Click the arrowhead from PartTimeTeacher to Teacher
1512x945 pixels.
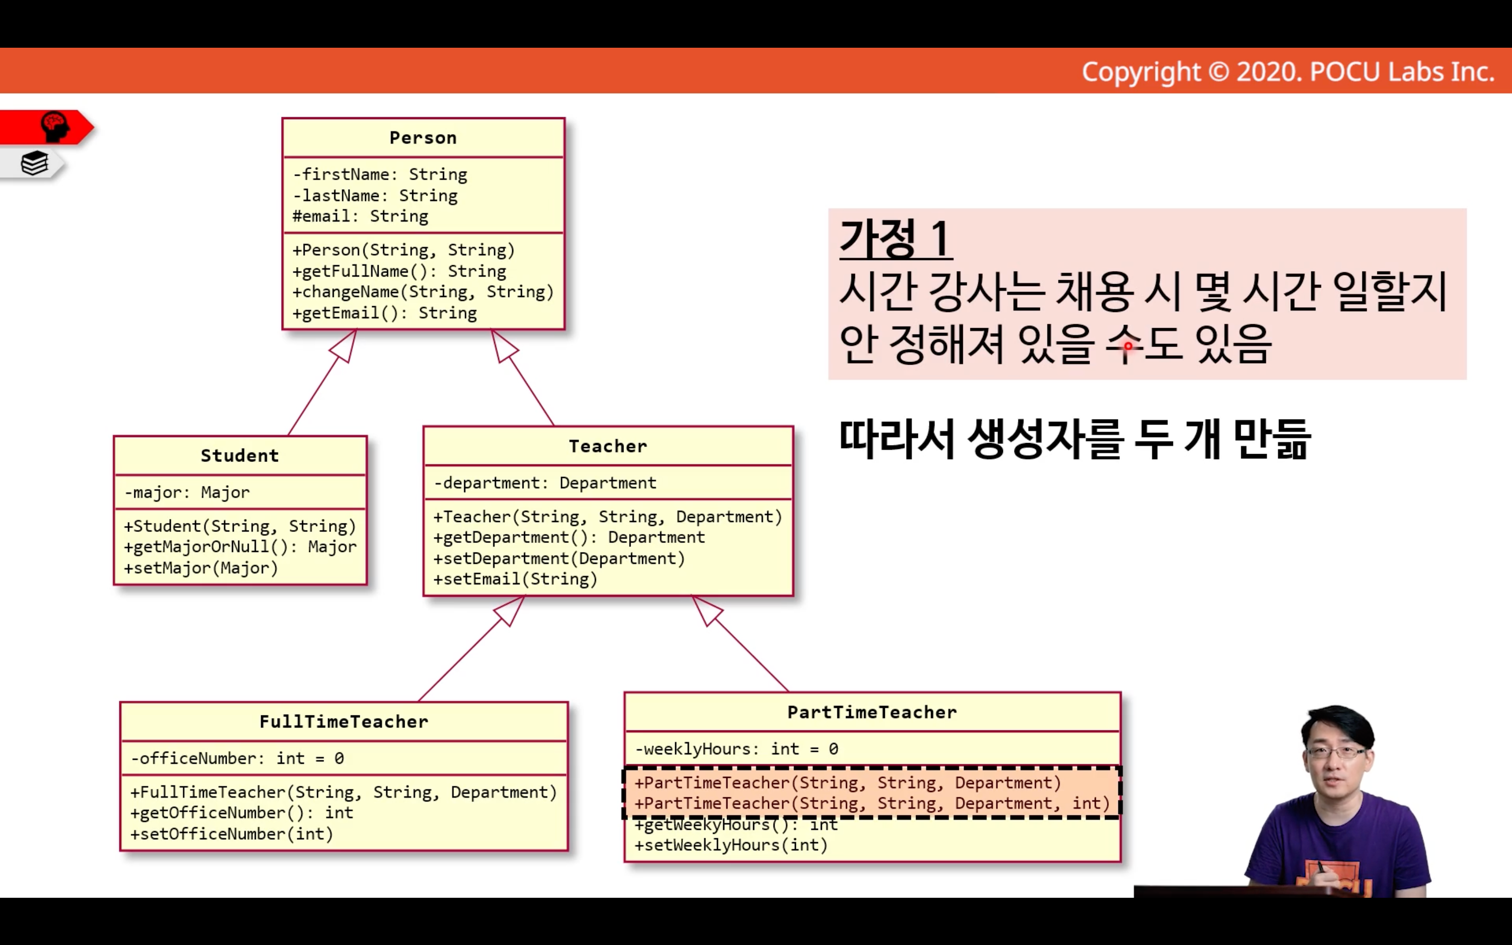(x=708, y=610)
